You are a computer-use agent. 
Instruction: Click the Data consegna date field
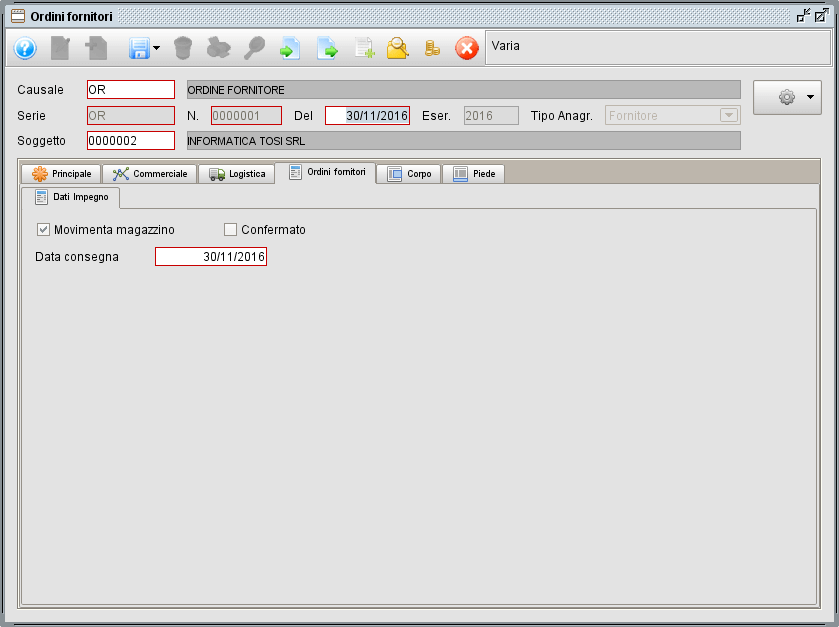tap(211, 257)
